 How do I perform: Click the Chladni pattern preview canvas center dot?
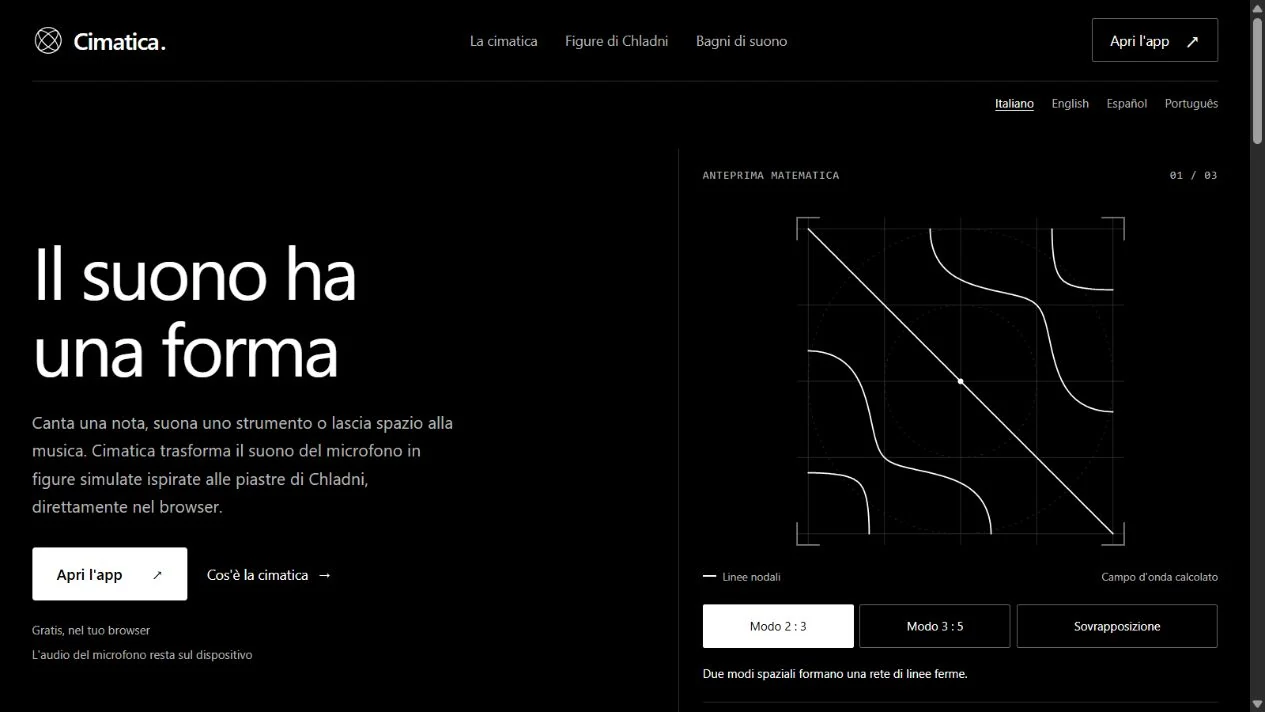[961, 381]
